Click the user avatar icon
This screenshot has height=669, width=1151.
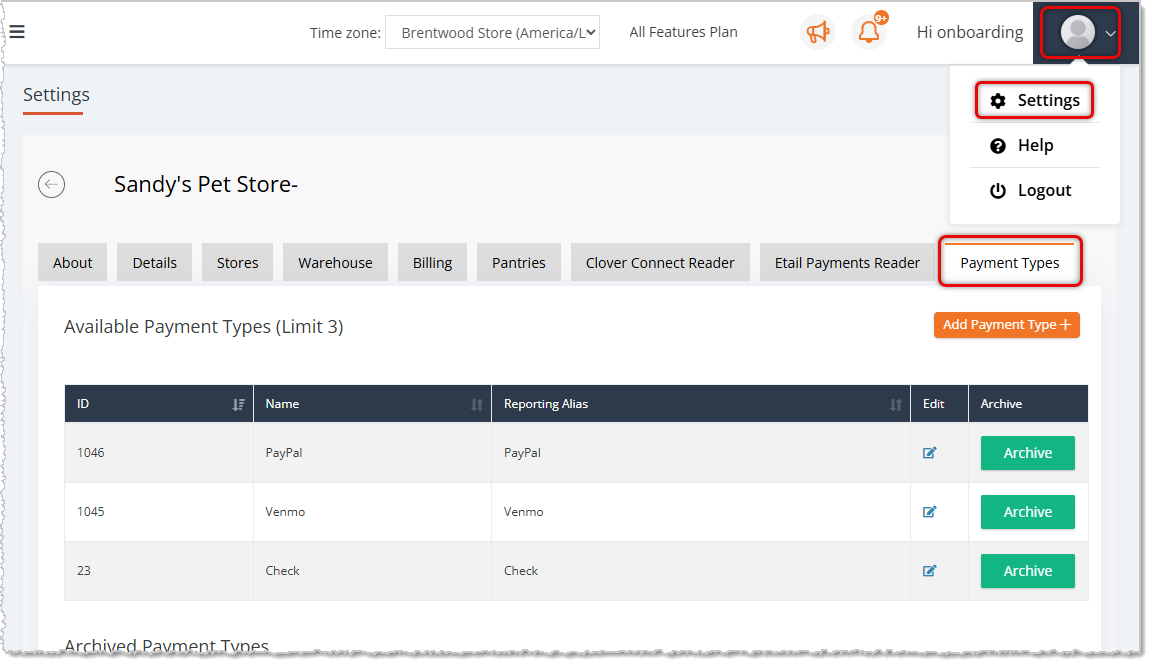[1078, 32]
